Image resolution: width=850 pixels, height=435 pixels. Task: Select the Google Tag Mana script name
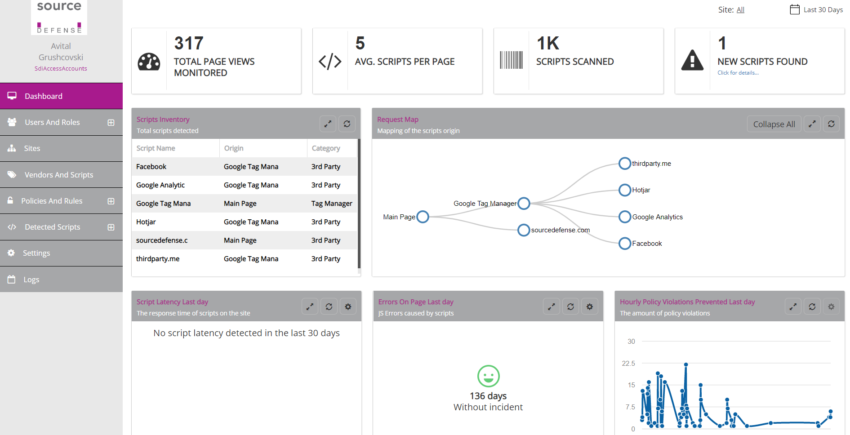tap(163, 203)
